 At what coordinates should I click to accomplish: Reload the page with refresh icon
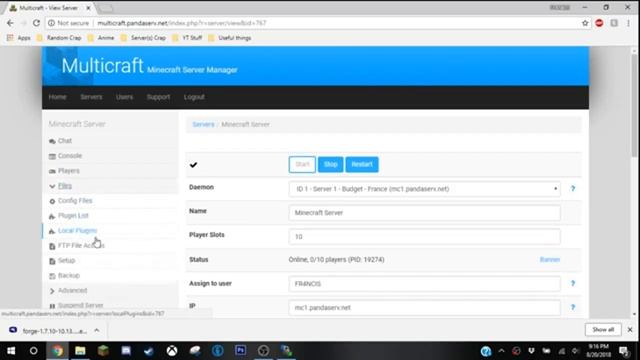click(x=36, y=23)
